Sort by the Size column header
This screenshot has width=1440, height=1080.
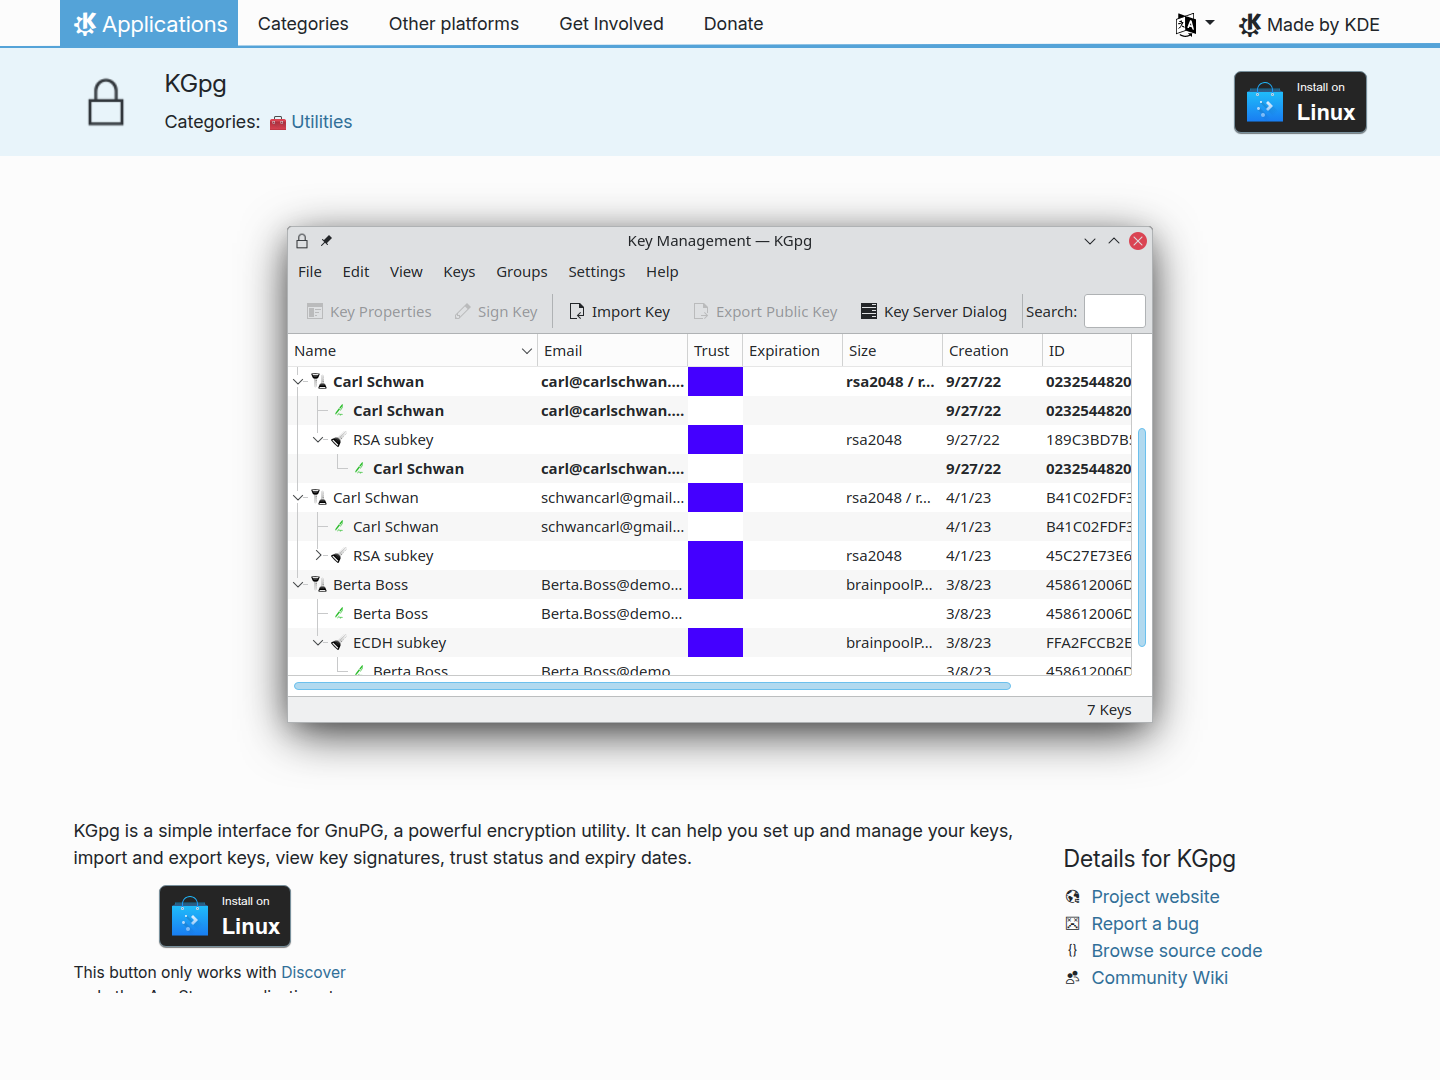893,351
